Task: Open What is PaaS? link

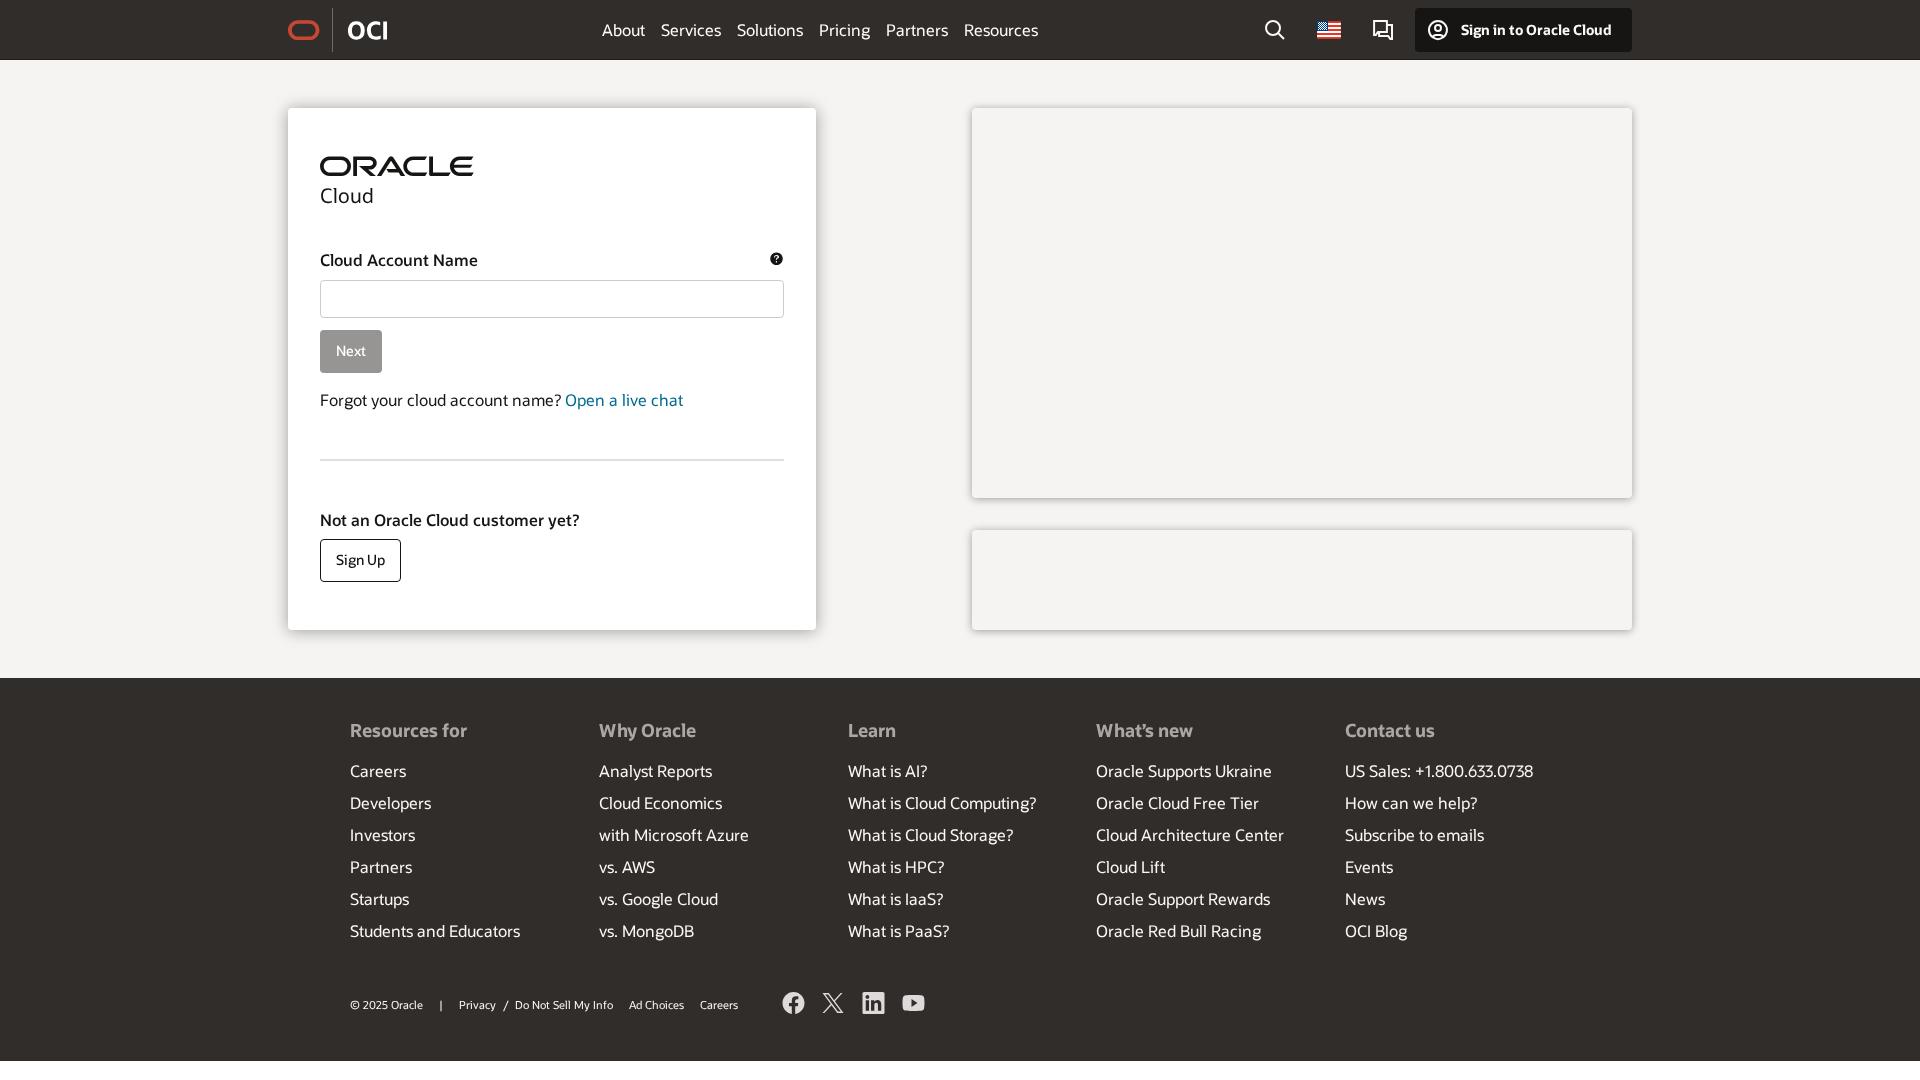Action: 898,931
